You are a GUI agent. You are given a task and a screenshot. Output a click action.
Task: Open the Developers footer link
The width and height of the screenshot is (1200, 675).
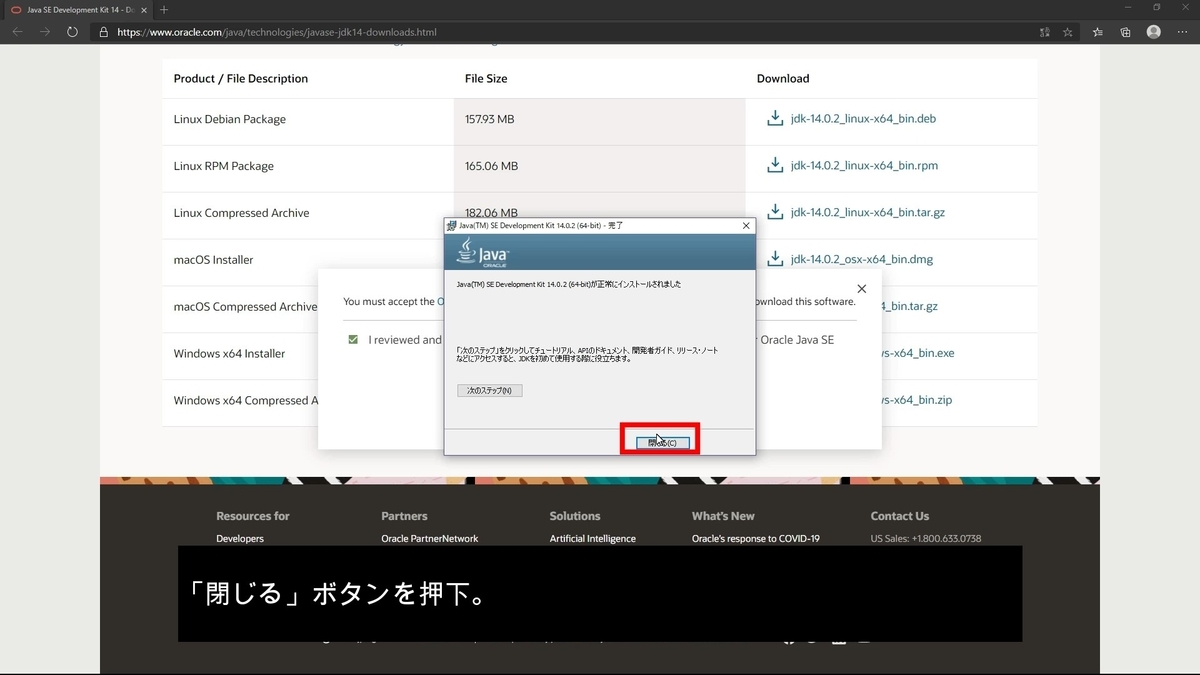point(240,538)
